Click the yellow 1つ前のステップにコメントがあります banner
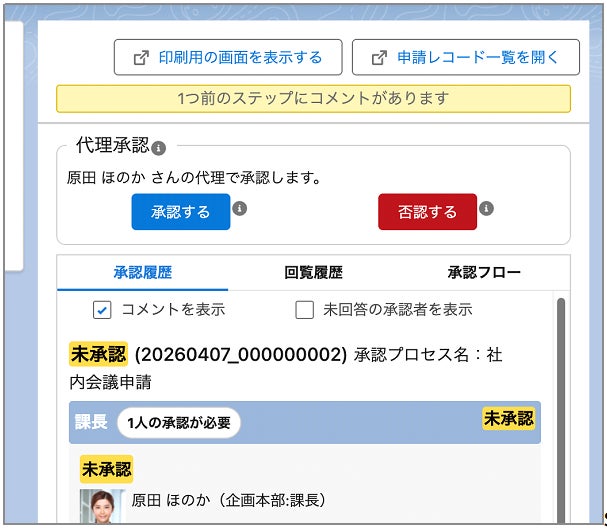Viewport: 607px width, 532px height. pos(313,99)
